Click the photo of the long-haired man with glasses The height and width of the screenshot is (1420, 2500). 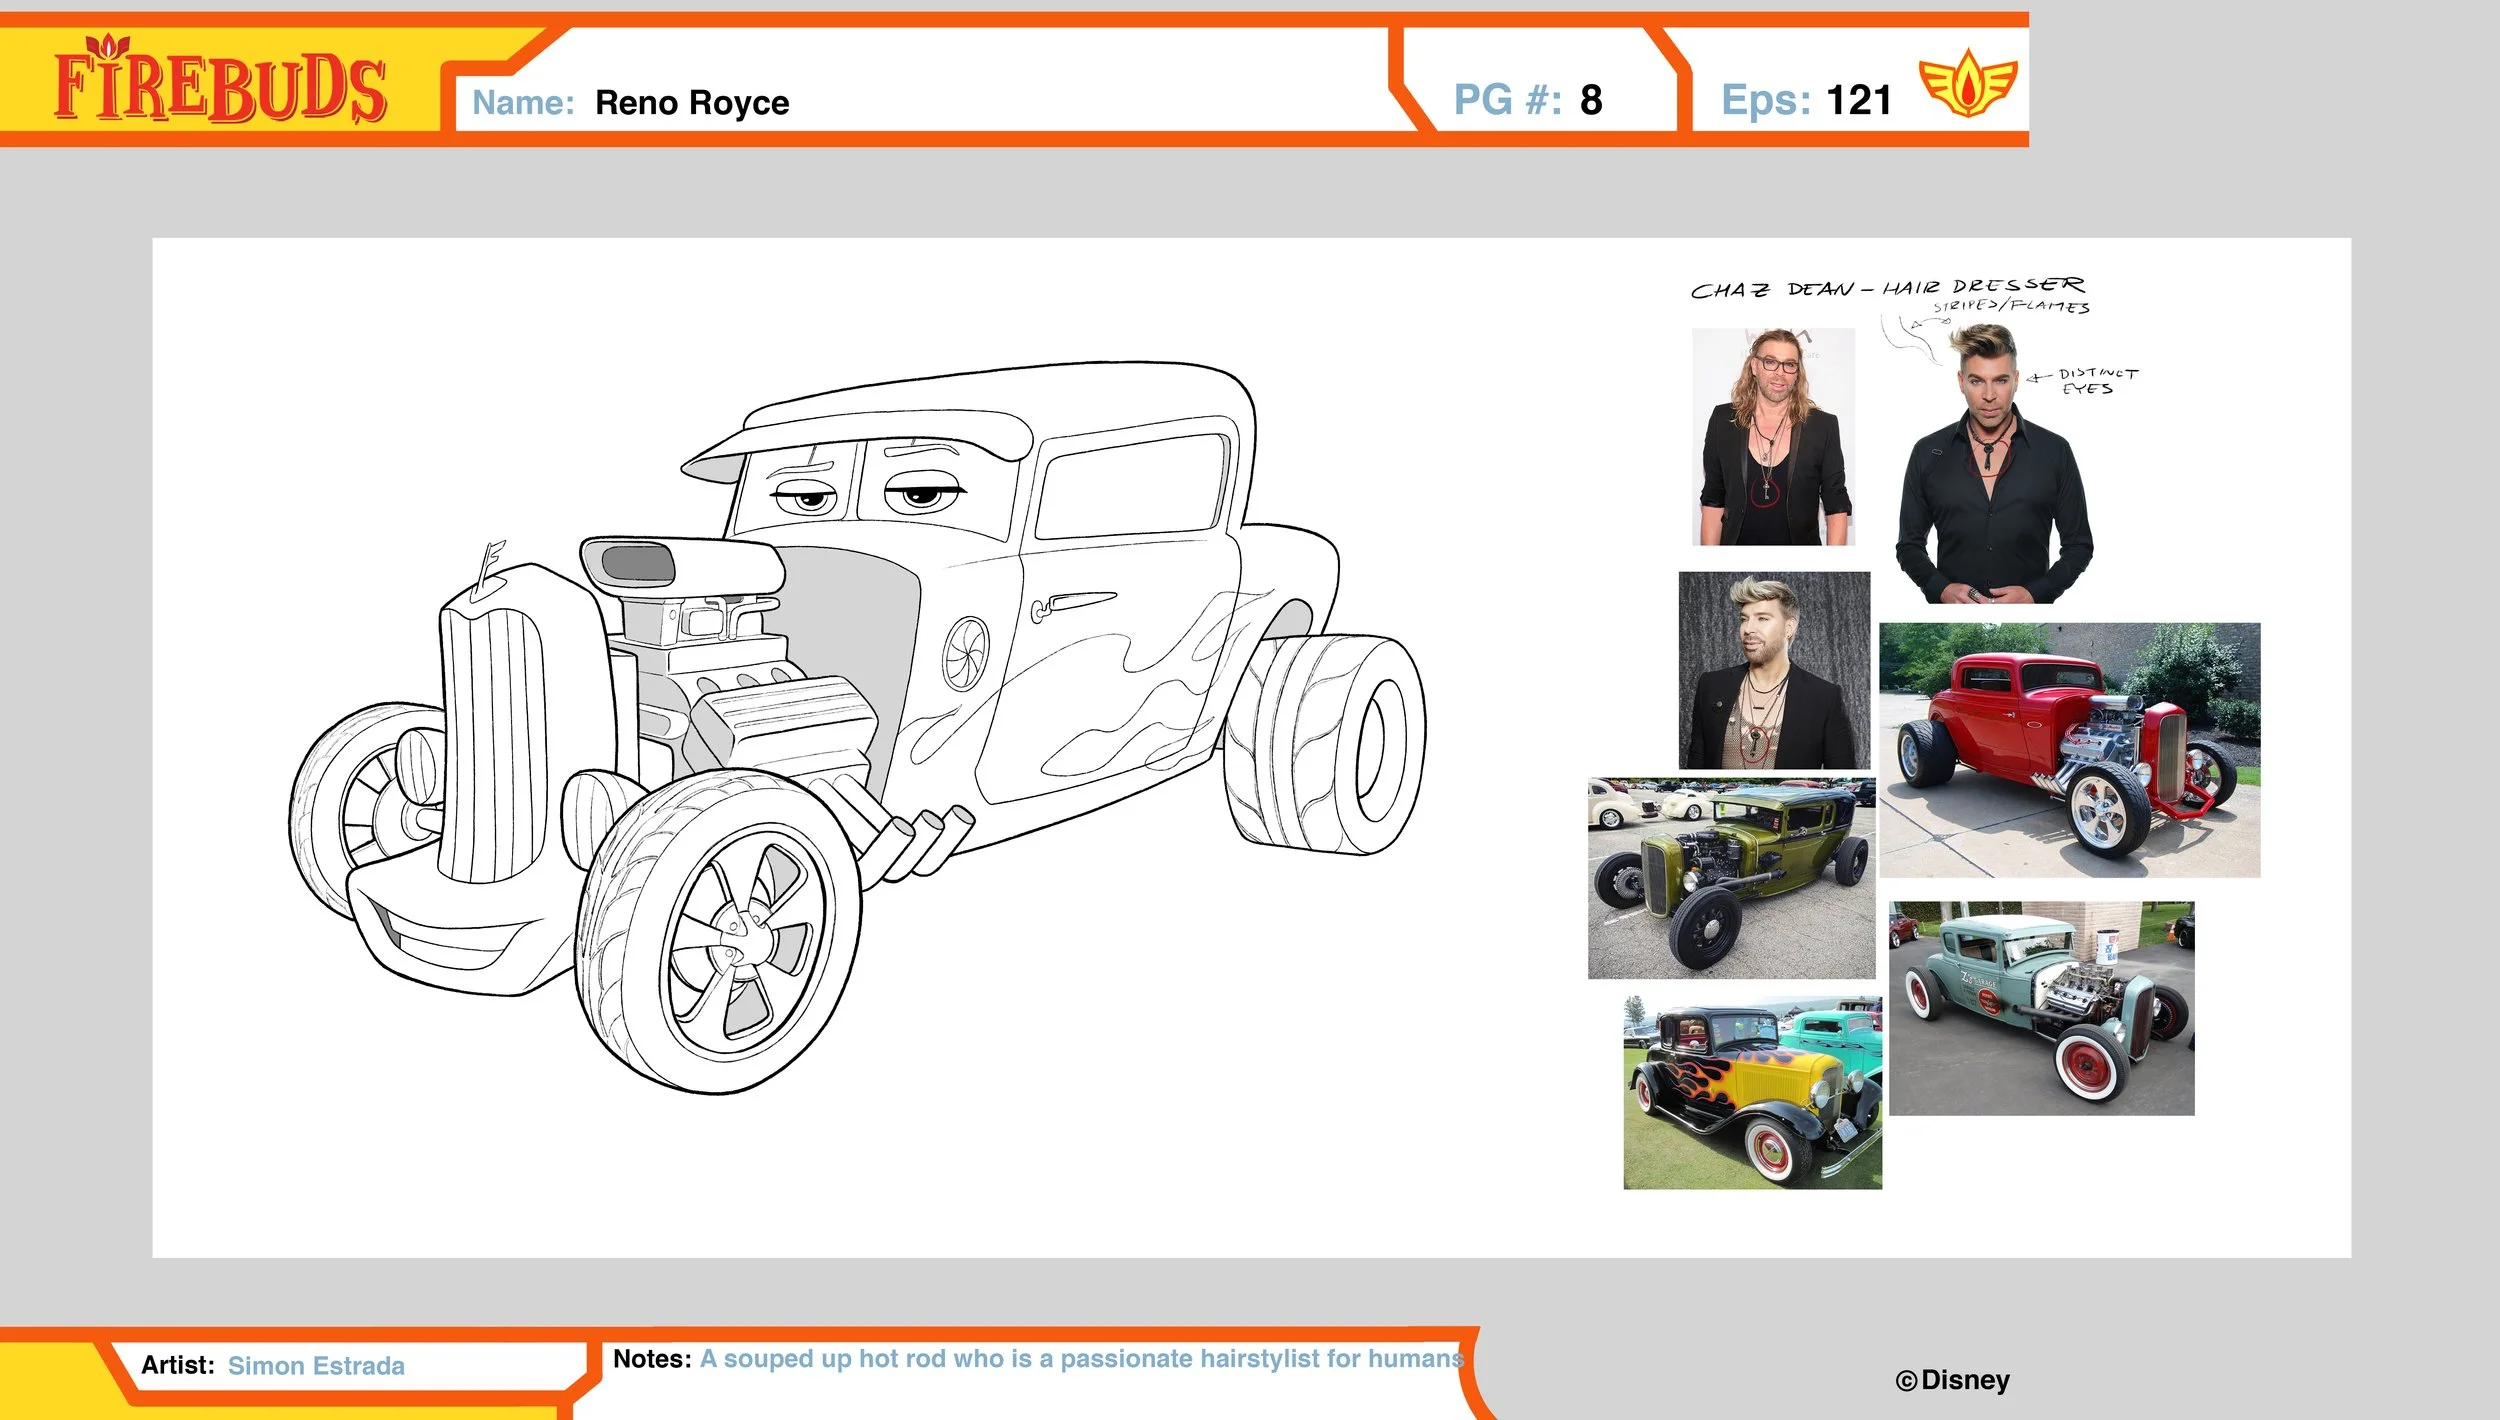coord(1773,437)
